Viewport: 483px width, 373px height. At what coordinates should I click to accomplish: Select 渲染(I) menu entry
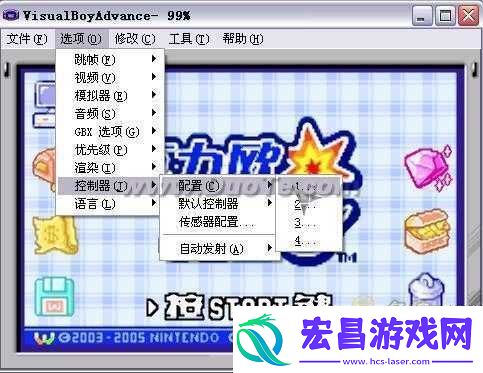110,168
